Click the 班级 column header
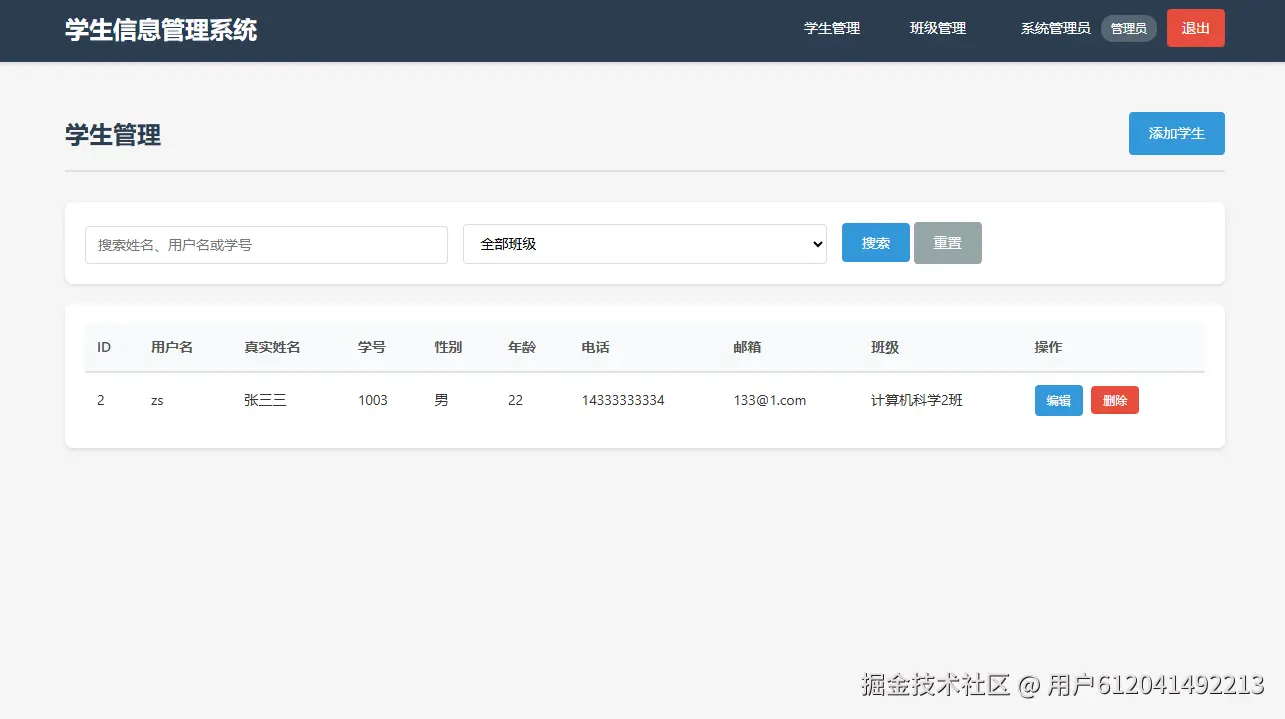The height and width of the screenshot is (719, 1285). [x=884, y=347]
